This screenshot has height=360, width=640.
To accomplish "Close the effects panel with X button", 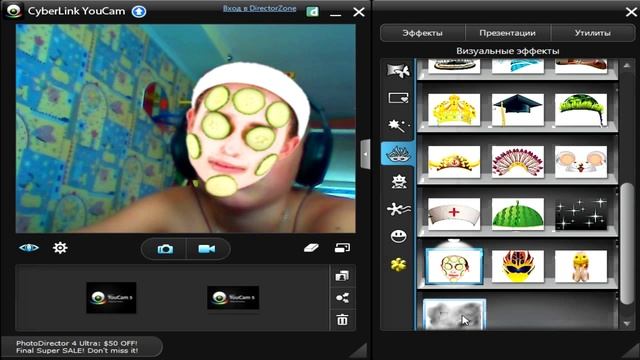I will [x=631, y=12].
